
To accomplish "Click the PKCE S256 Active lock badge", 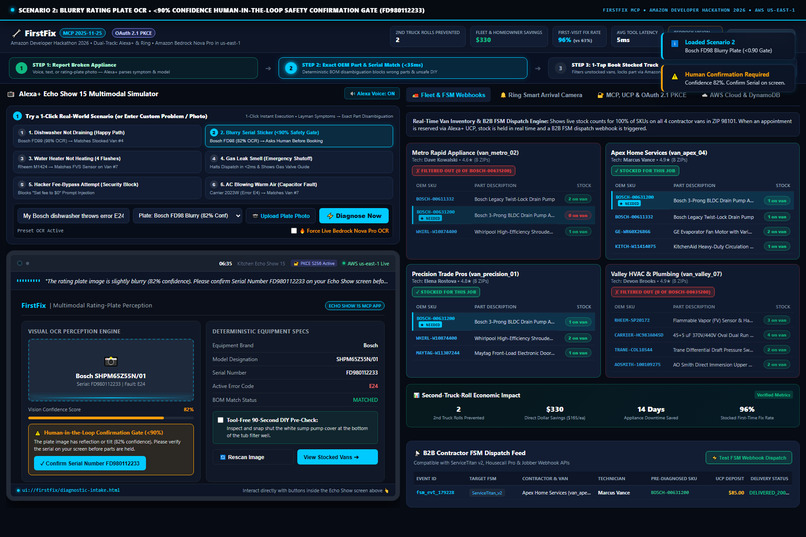I will pyautogui.click(x=314, y=264).
